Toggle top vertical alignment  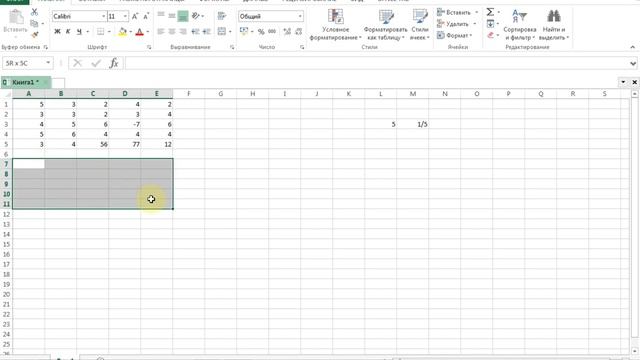coord(161,16)
